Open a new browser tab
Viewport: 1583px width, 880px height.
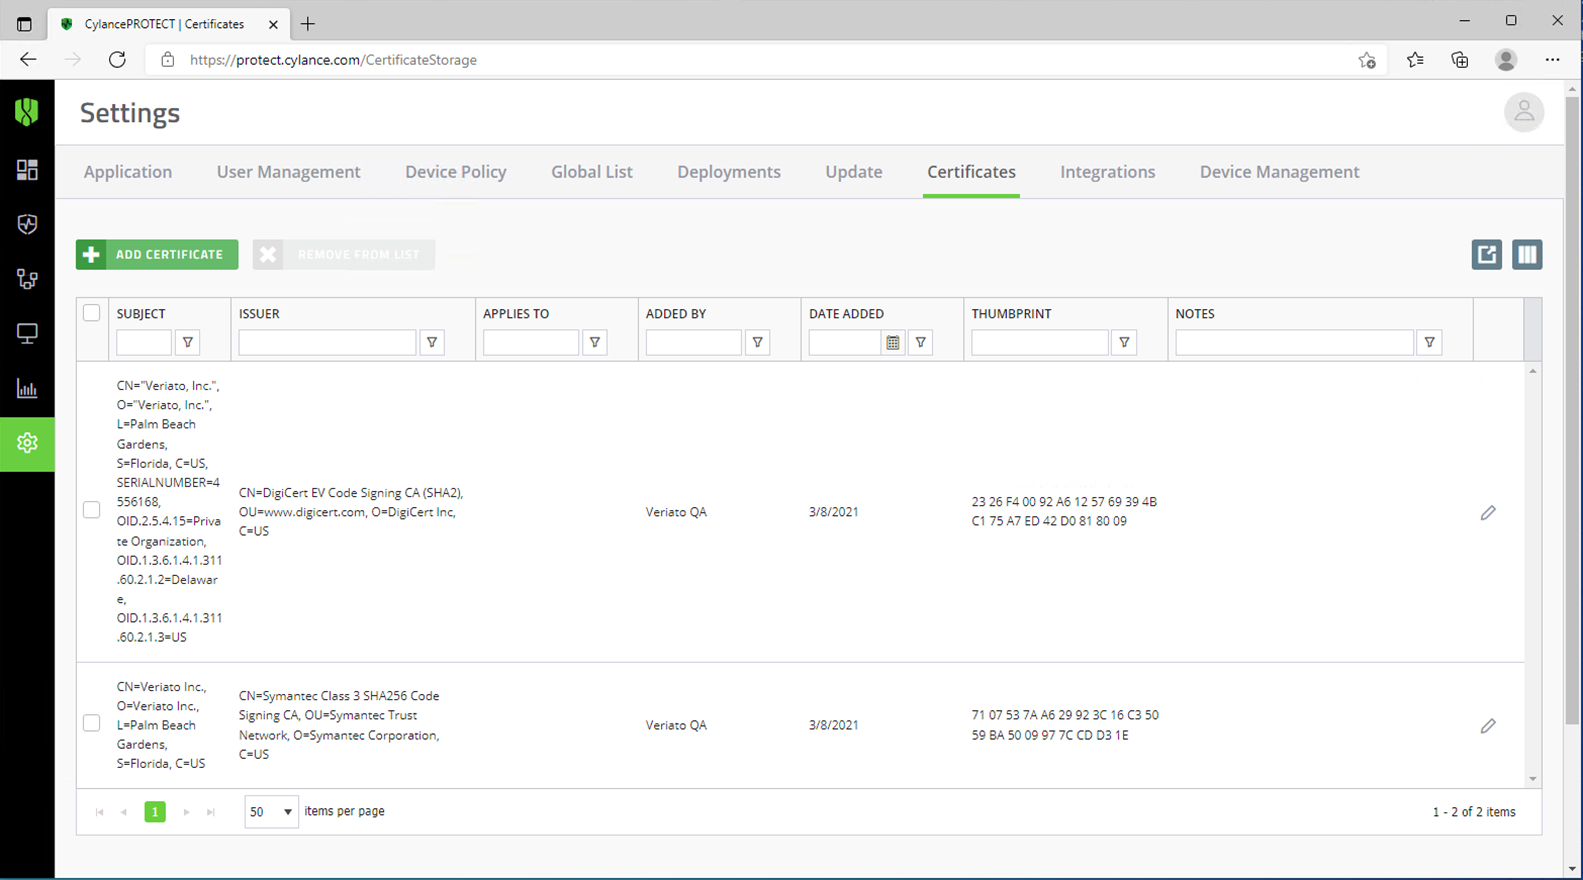[x=308, y=23]
